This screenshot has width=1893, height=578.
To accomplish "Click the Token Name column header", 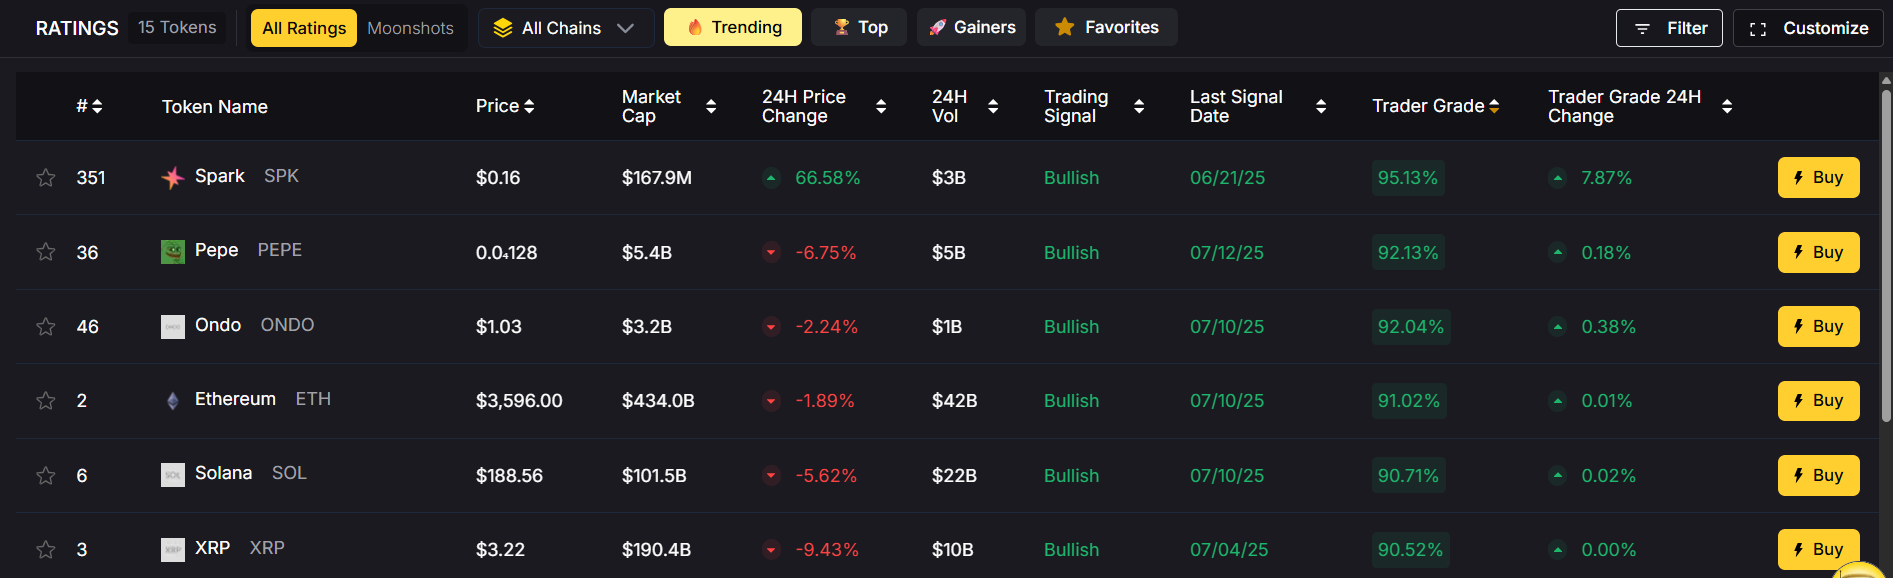I will (215, 106).
